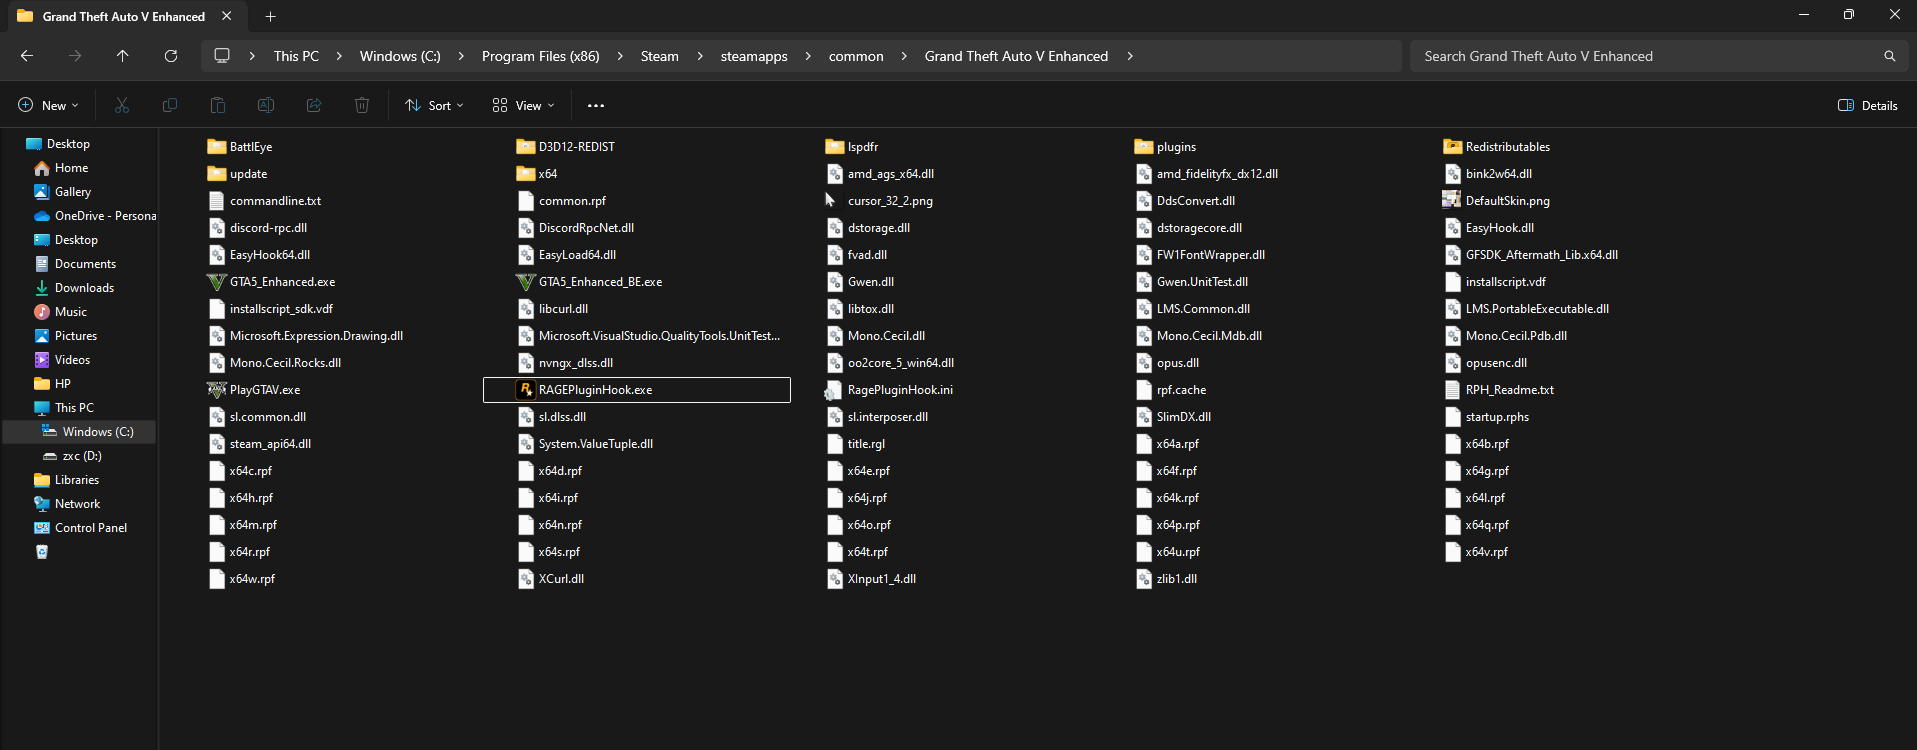Select Downloads in the navigation pane
Image resolution: width=1917 pixels, height=750 pixels.
[84, 288]
